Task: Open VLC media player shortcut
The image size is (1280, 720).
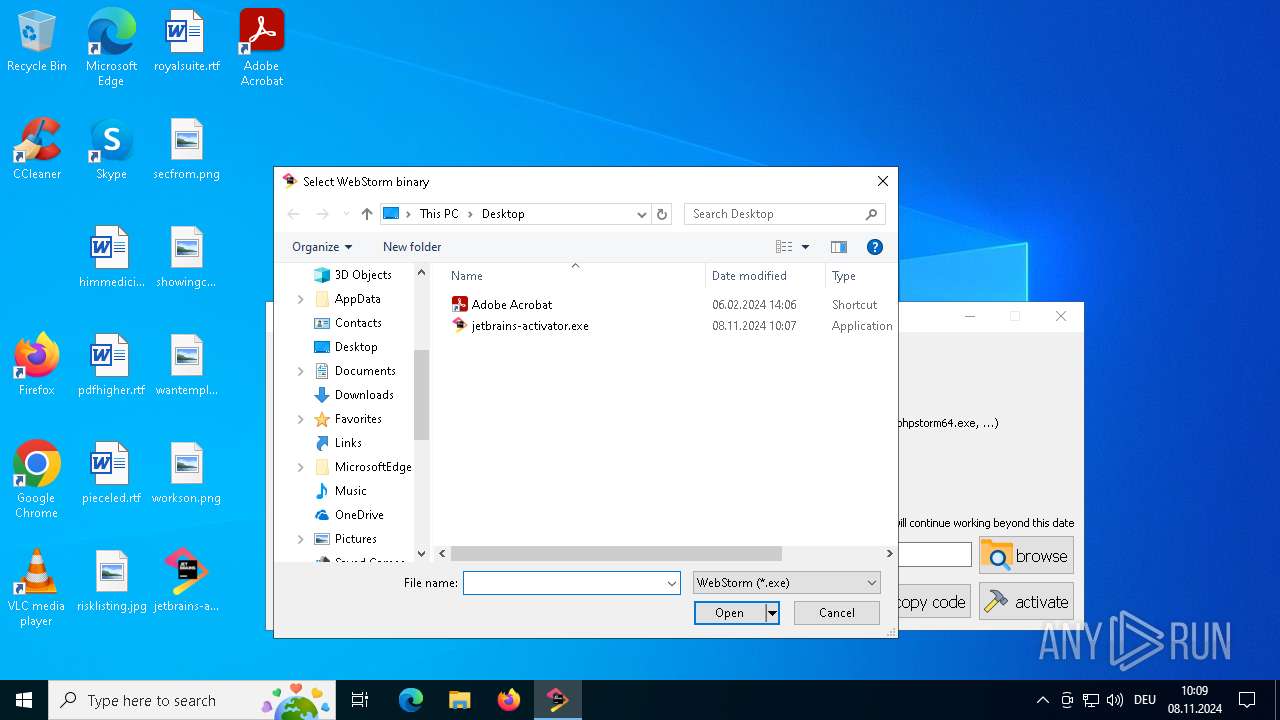Action: 37,588
